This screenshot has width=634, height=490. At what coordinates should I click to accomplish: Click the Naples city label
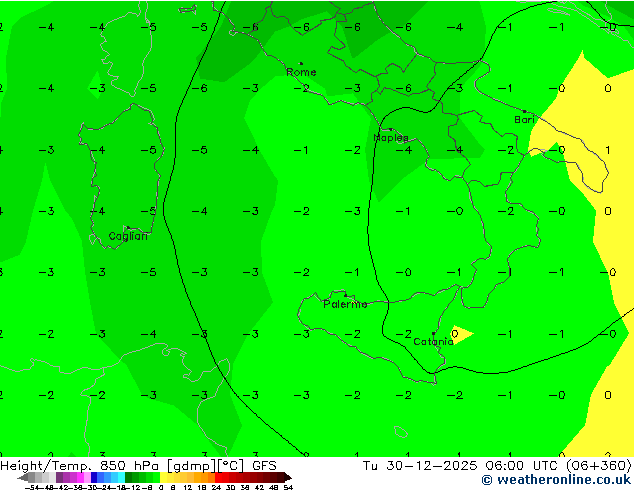(391, 138)
